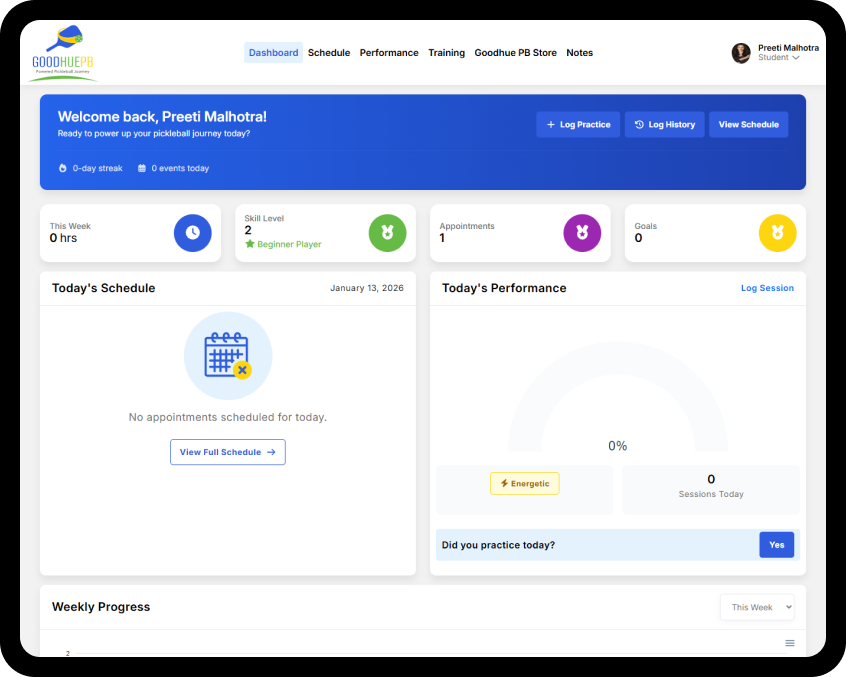Viewport: 846px width, 677px height.
Task: Click the calendar icon in Today's Schedule
Action: click(227, 356)
